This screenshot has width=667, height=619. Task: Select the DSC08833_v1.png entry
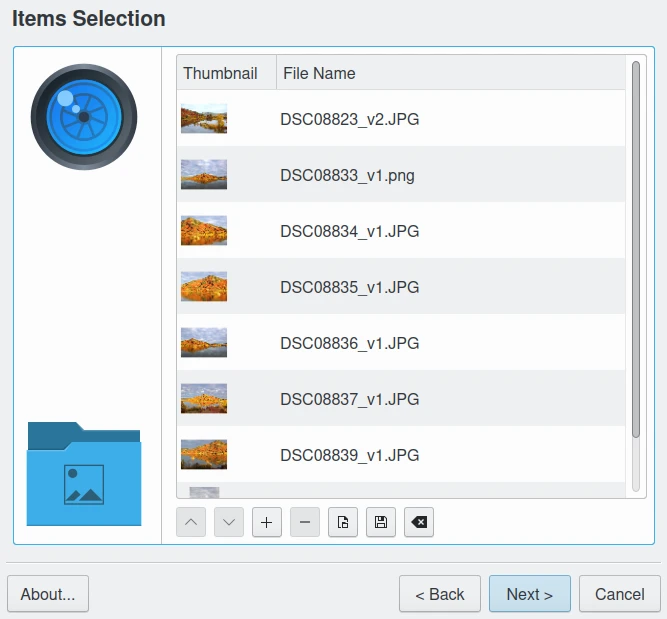click(x=347, y=175)
